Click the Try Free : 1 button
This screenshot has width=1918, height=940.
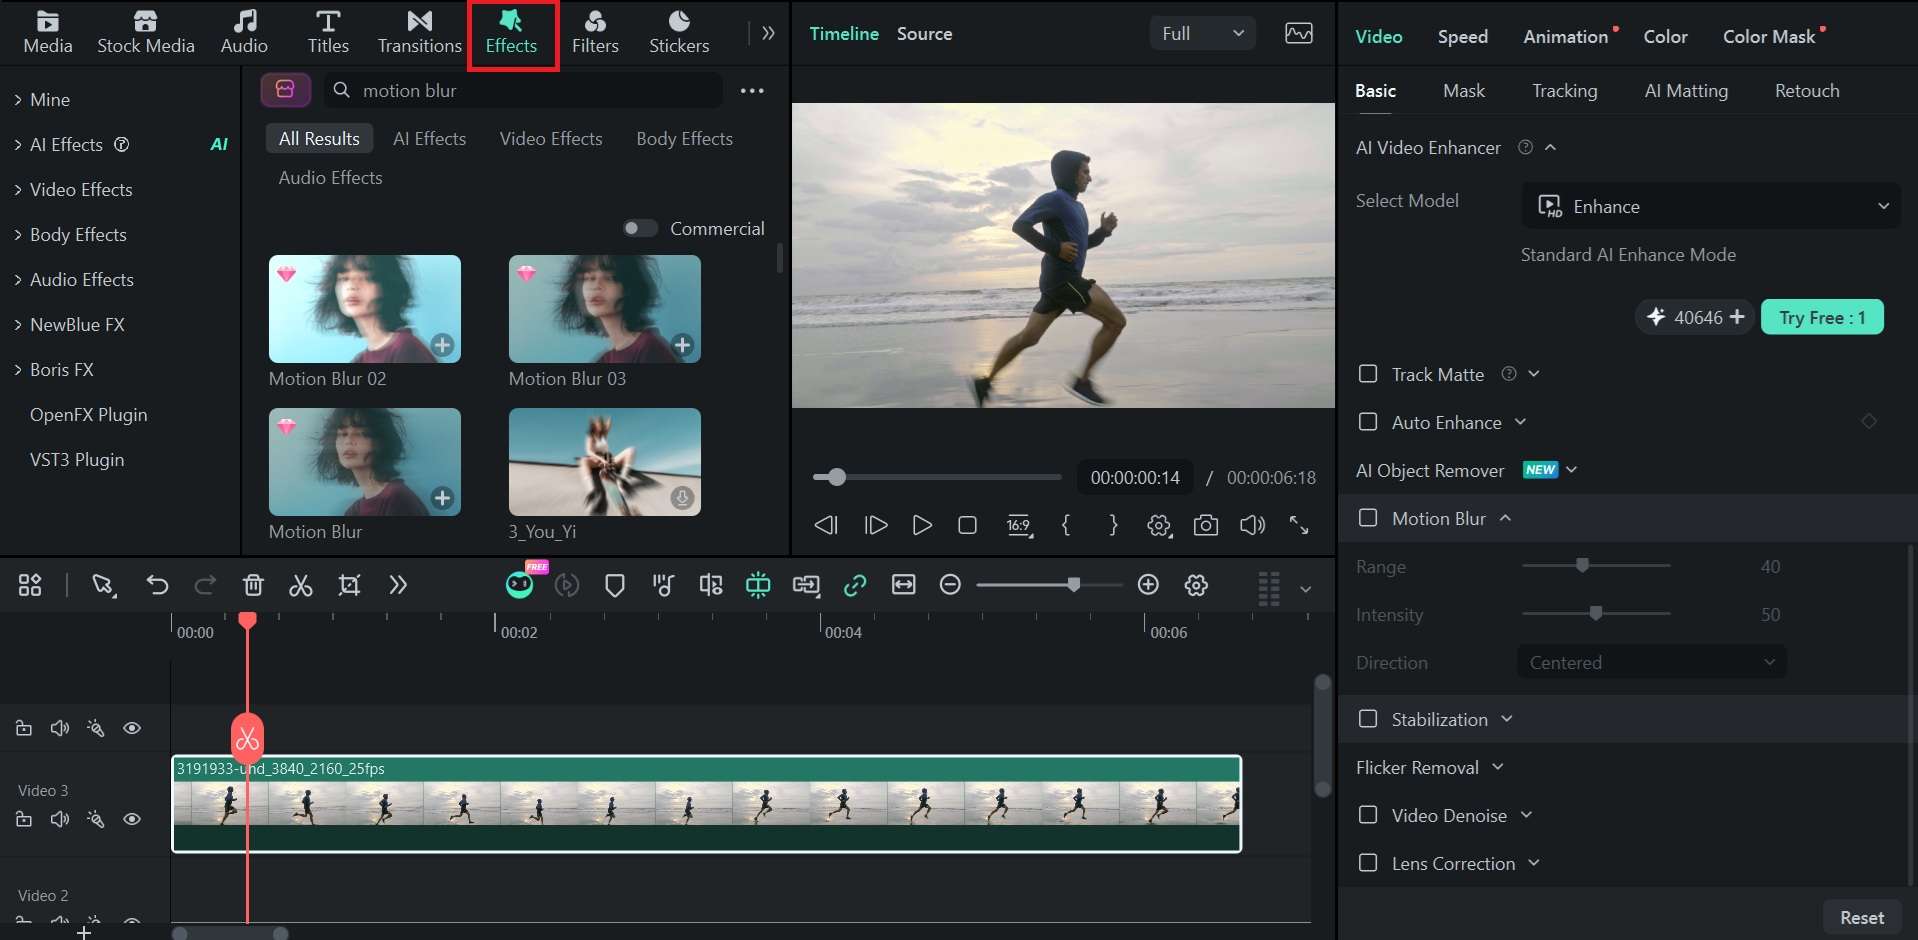(x=1822, y=317)
